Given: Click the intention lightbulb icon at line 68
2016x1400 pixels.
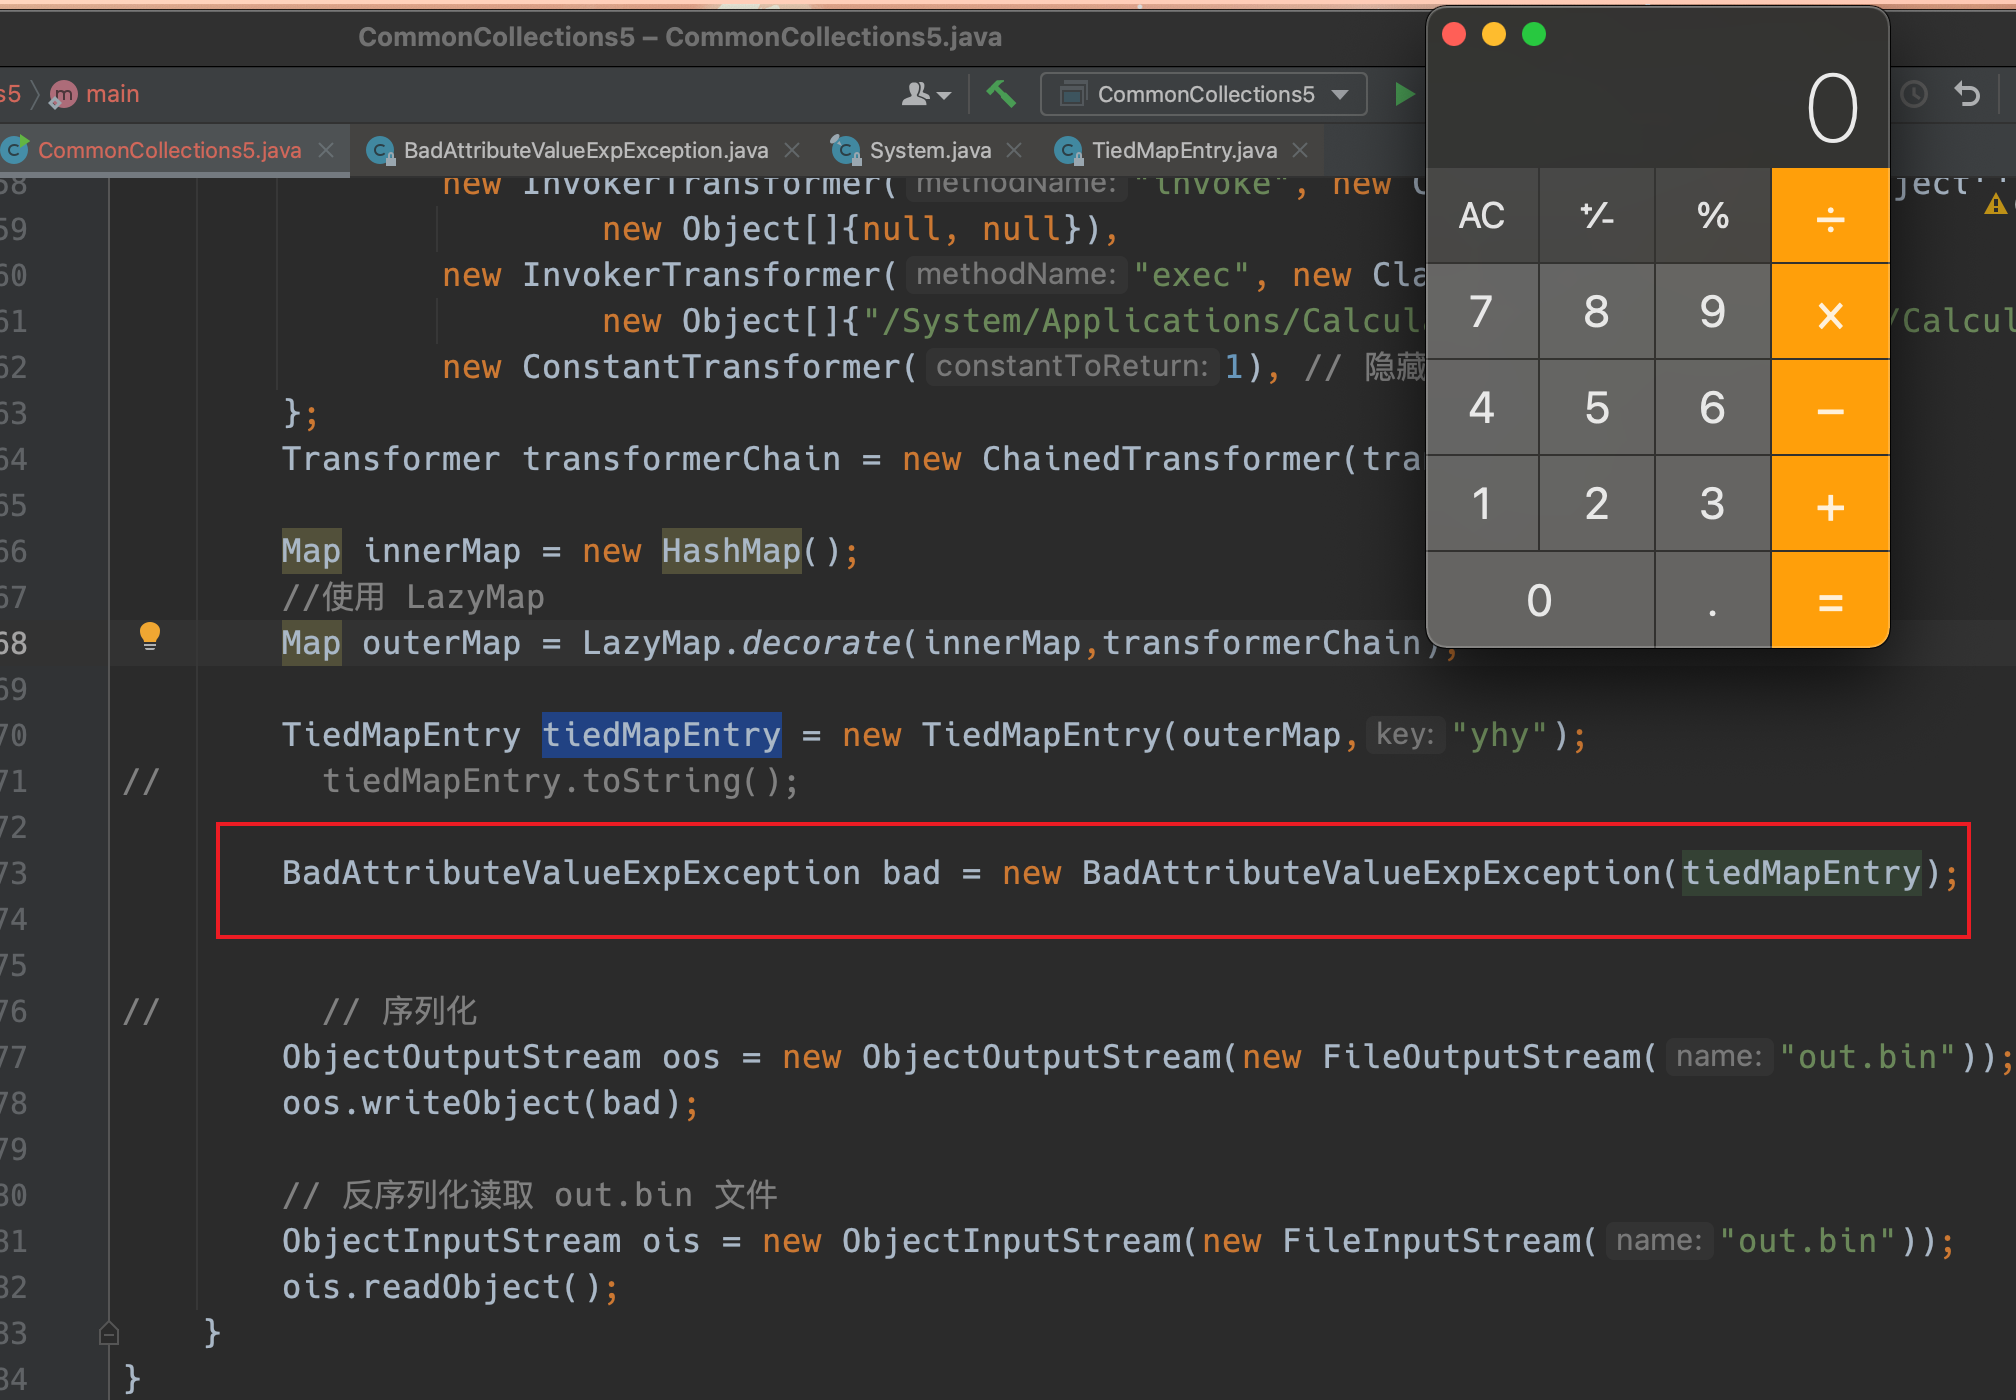Looking at the screenshot, I should point(150,636).
